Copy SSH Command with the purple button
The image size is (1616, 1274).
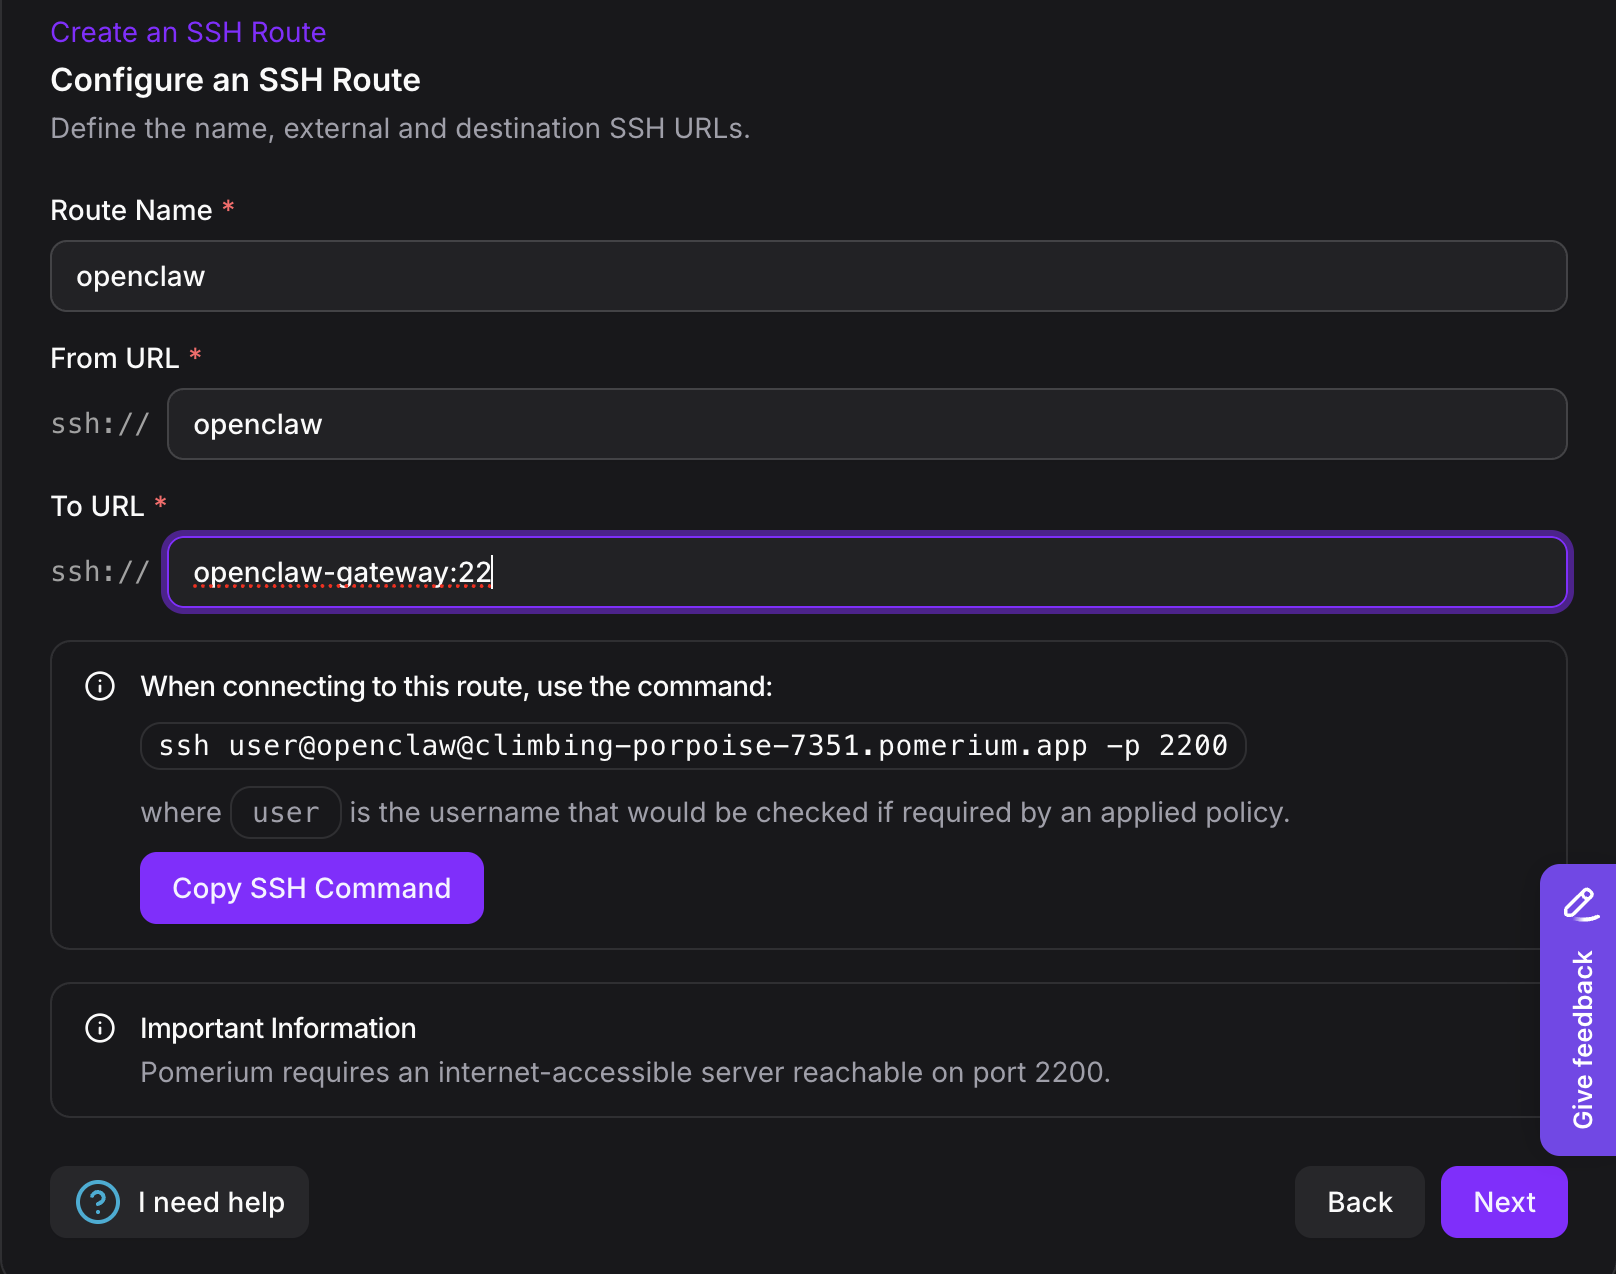coord(311,887)
